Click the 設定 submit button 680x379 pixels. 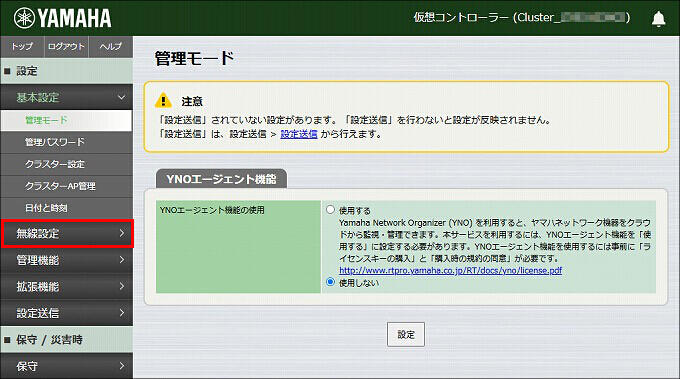406,334
